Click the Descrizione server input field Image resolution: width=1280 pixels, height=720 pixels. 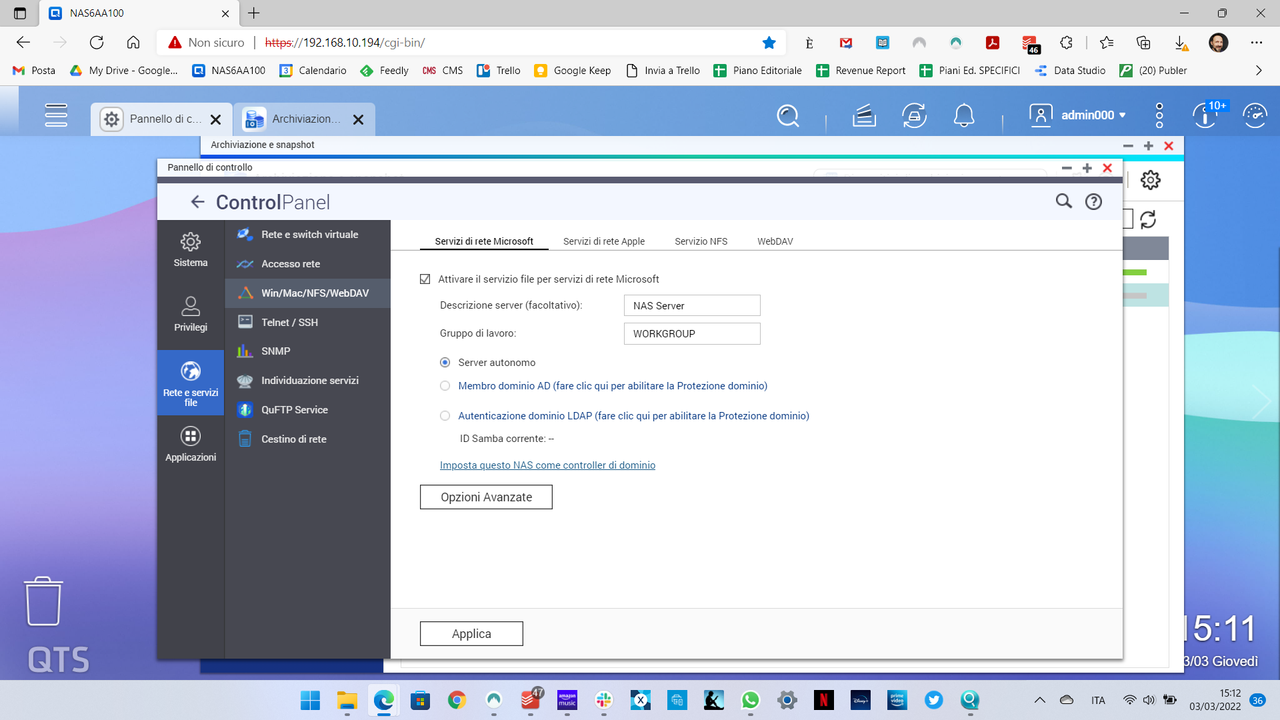pyautogui.click(x=691, y=305)
